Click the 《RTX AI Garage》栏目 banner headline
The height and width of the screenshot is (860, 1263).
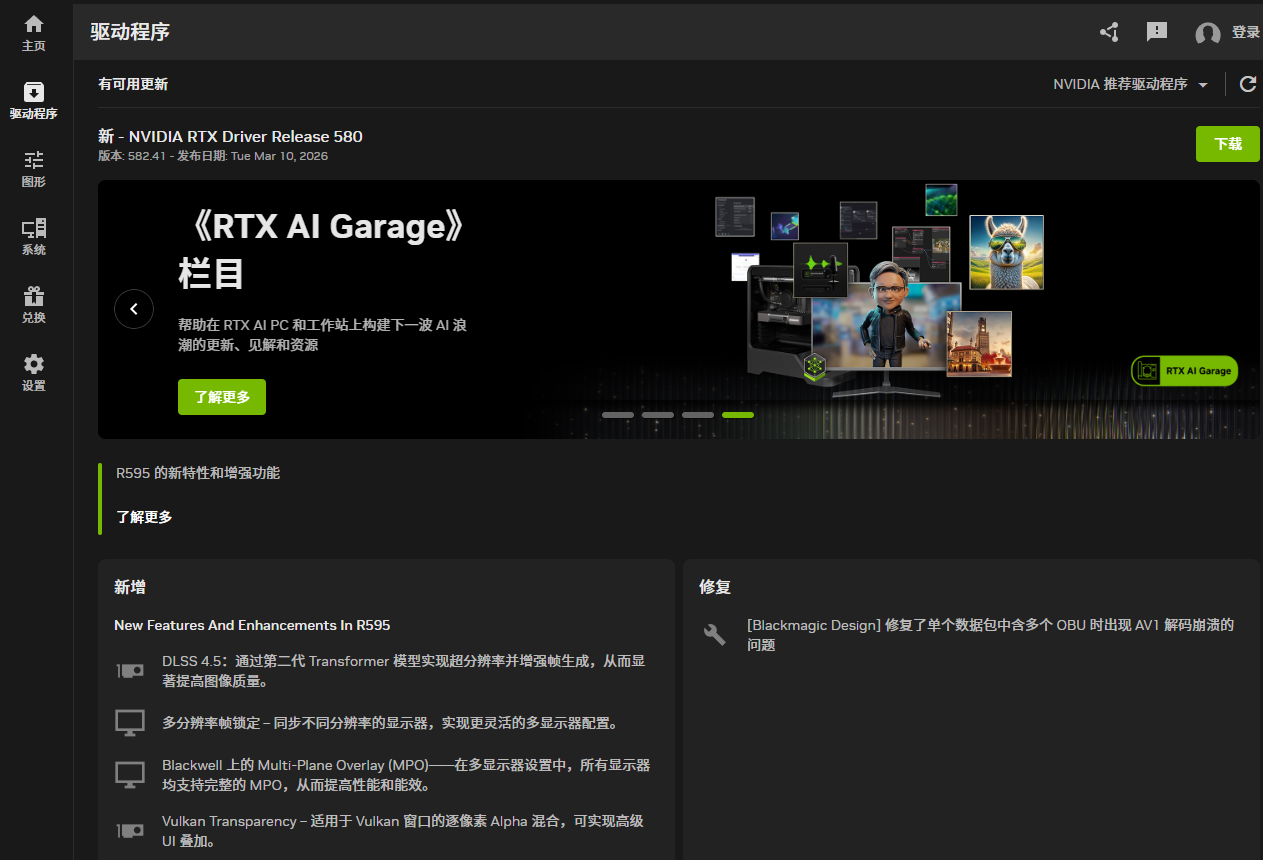pos(323,249)
